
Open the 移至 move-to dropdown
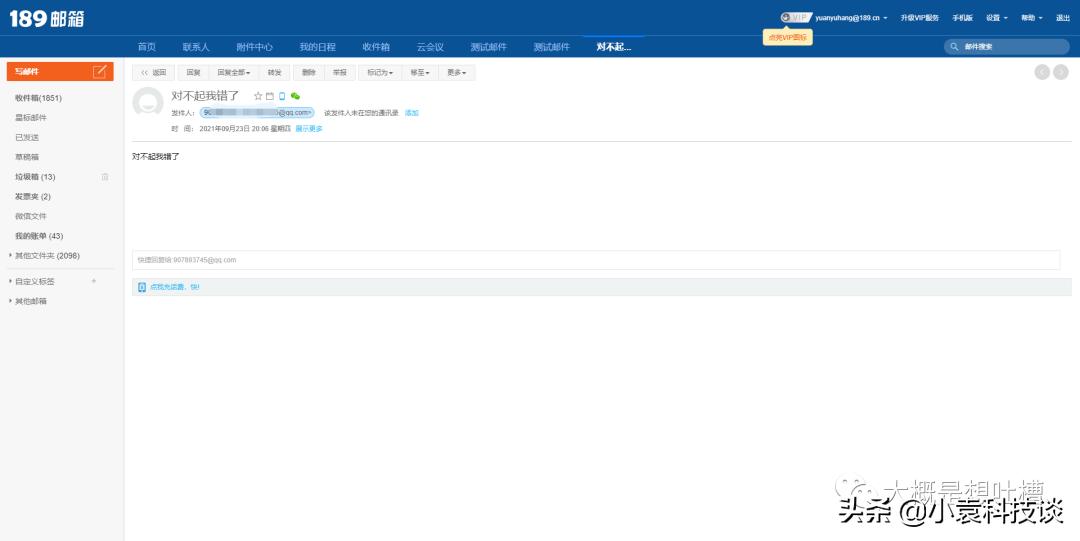(419, 72)
